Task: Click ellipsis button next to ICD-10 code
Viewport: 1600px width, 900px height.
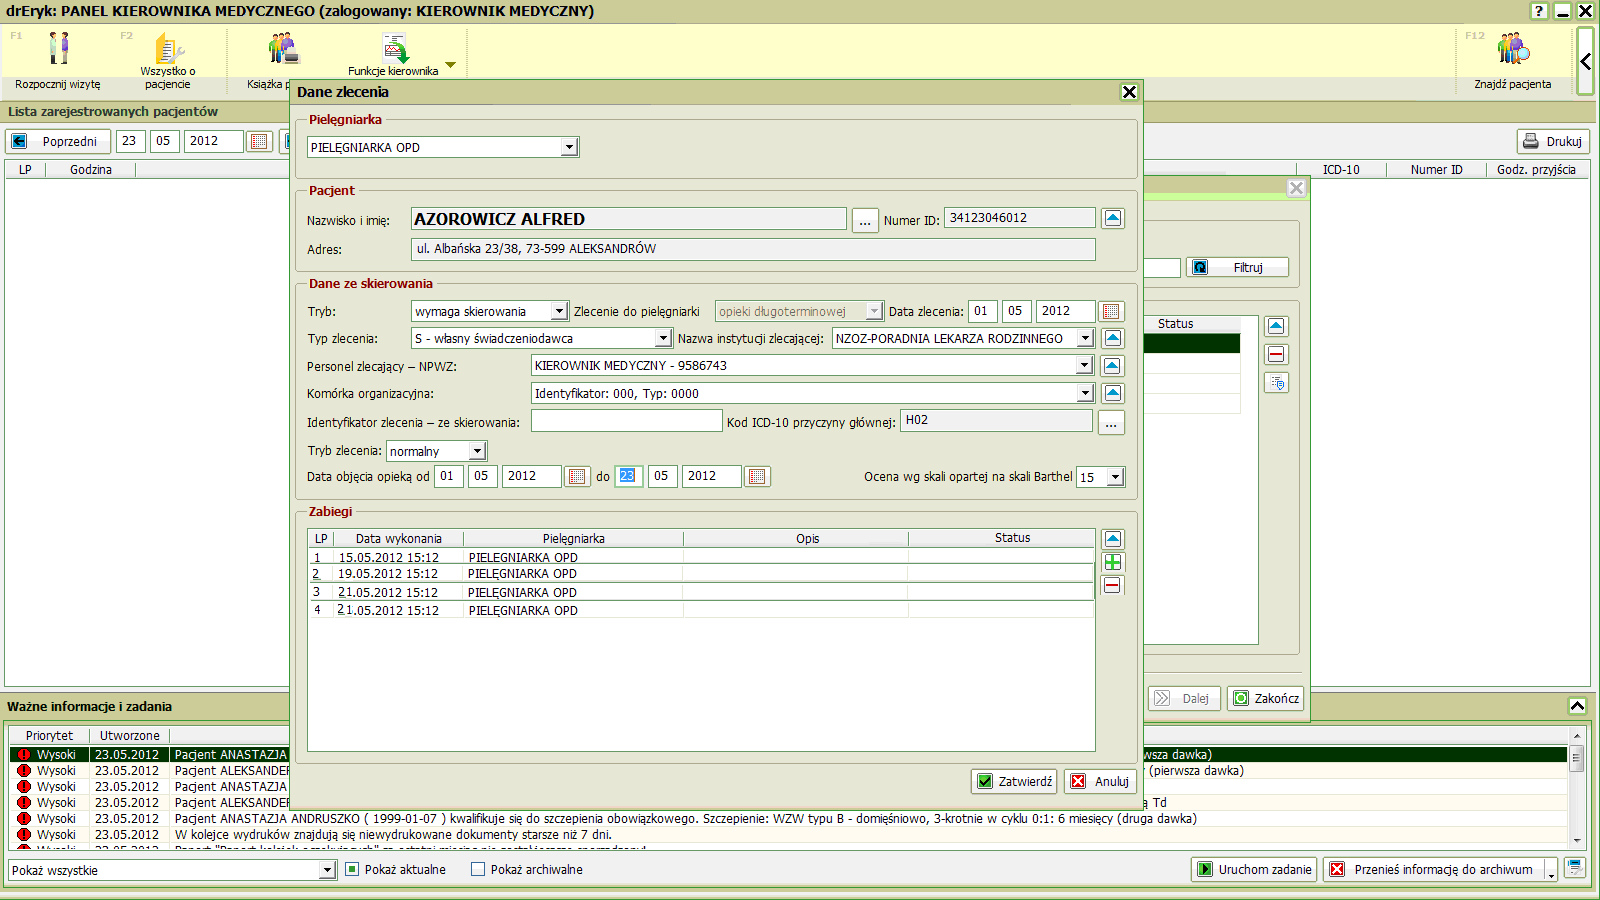Action: pos(1111,423)
